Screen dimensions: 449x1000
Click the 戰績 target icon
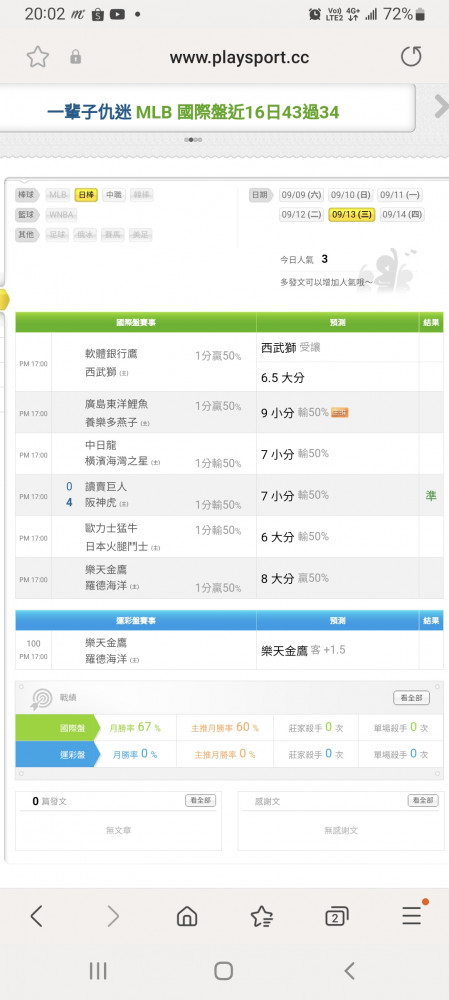pos(41,699)
